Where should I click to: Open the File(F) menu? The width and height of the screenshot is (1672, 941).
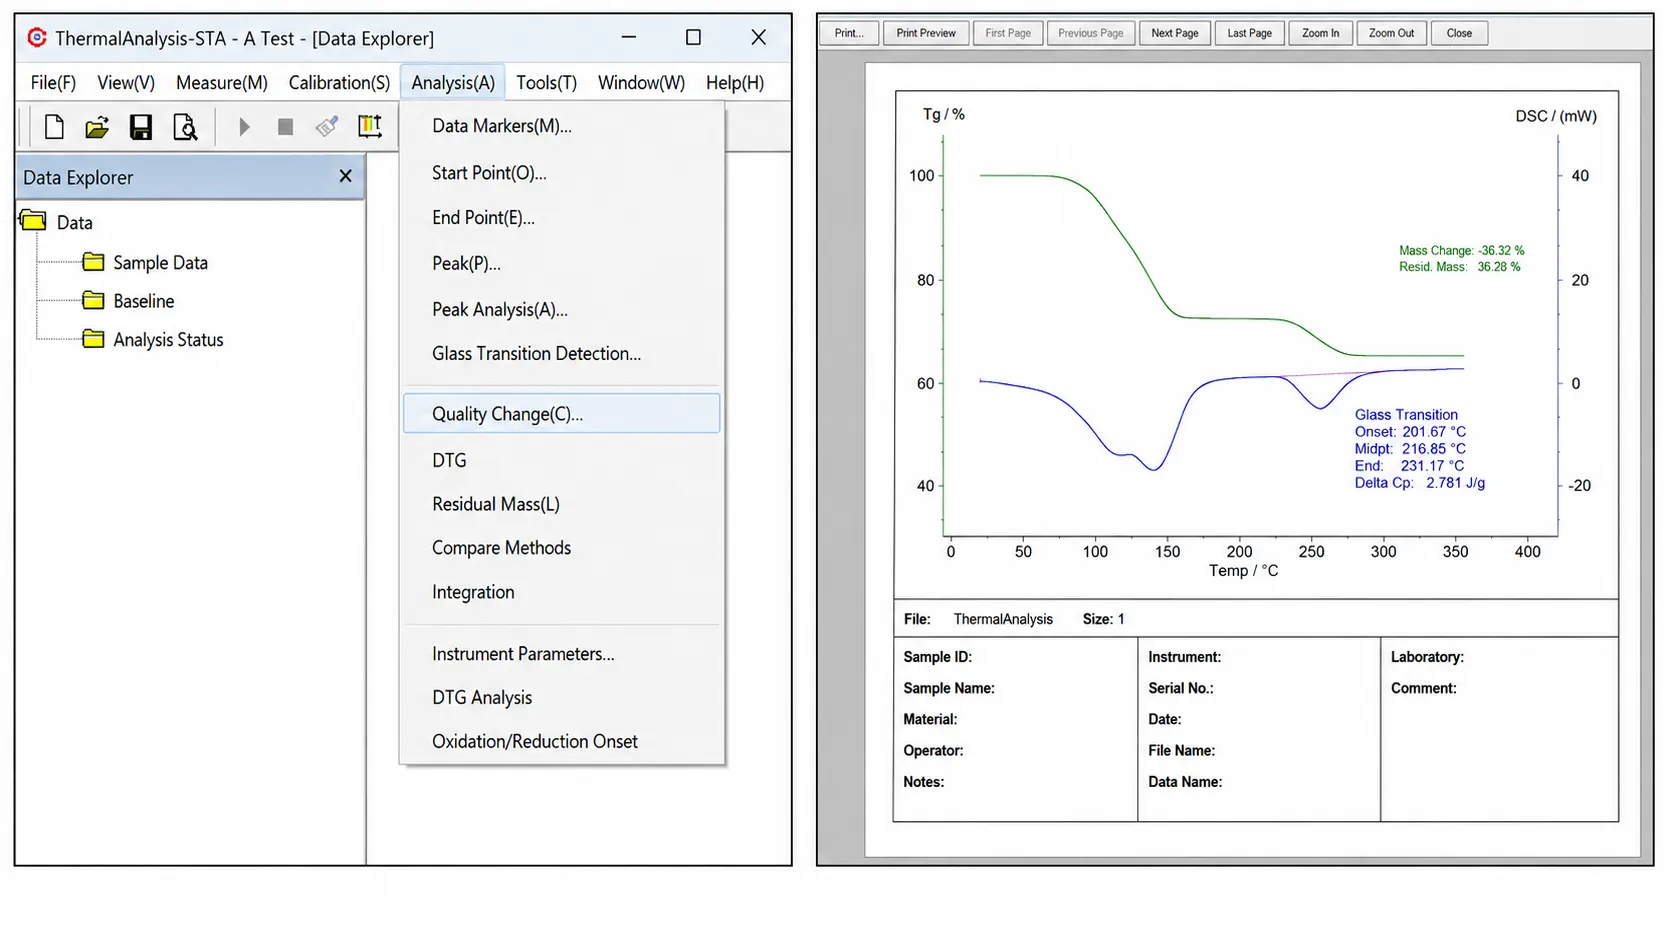(x=53, y=83)
